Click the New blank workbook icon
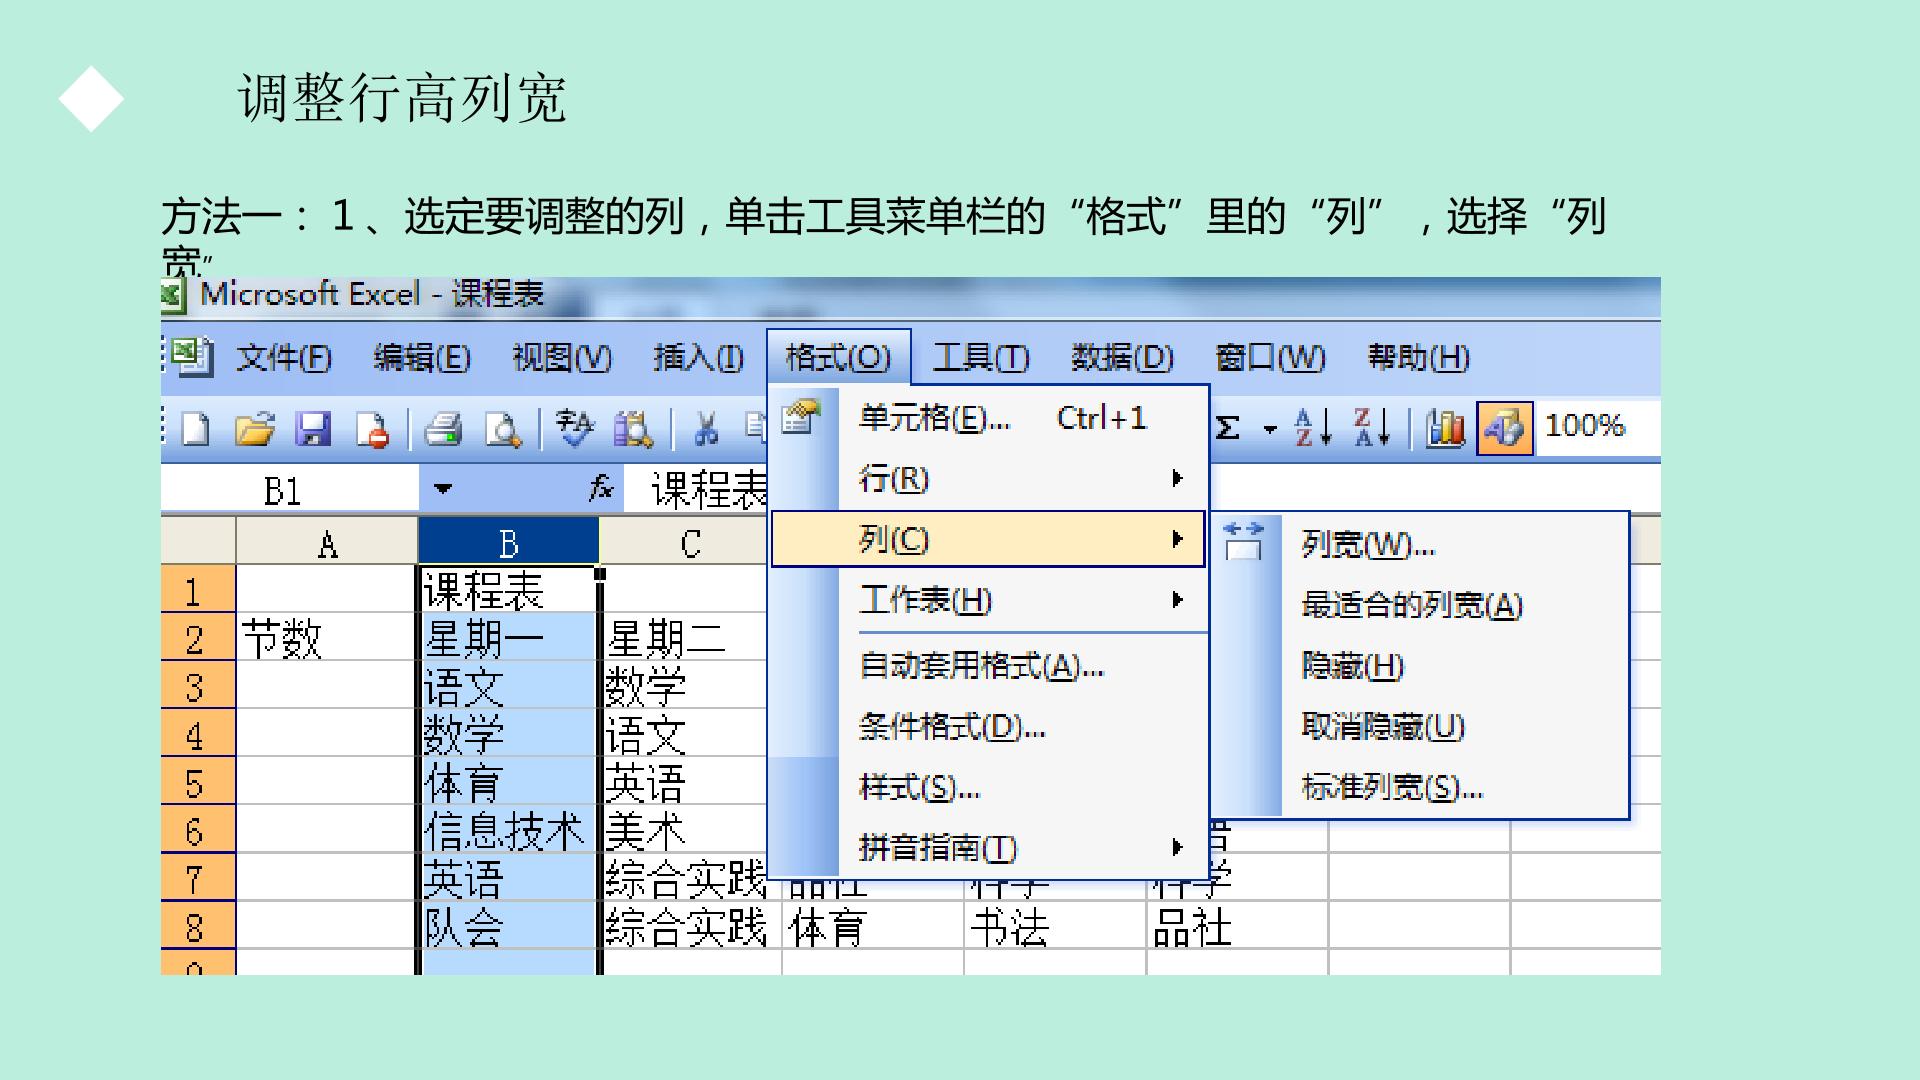This screenshot has width=1920, height=1080. pos(195,429)
